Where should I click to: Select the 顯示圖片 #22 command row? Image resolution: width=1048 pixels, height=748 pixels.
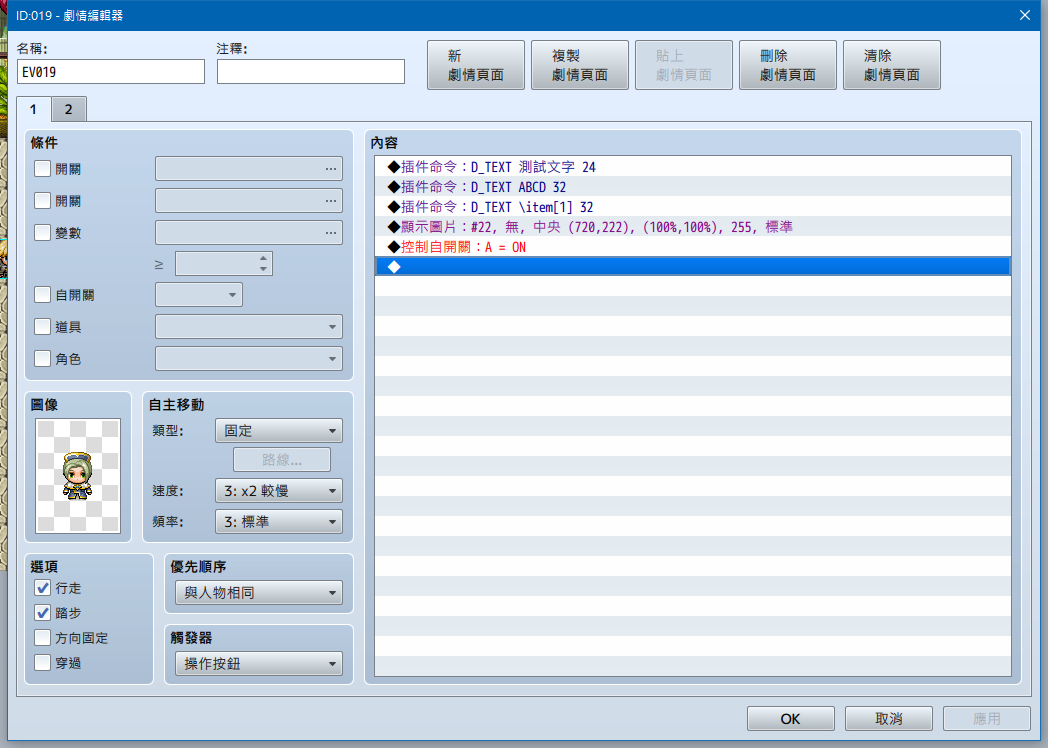tap(692, 227)
